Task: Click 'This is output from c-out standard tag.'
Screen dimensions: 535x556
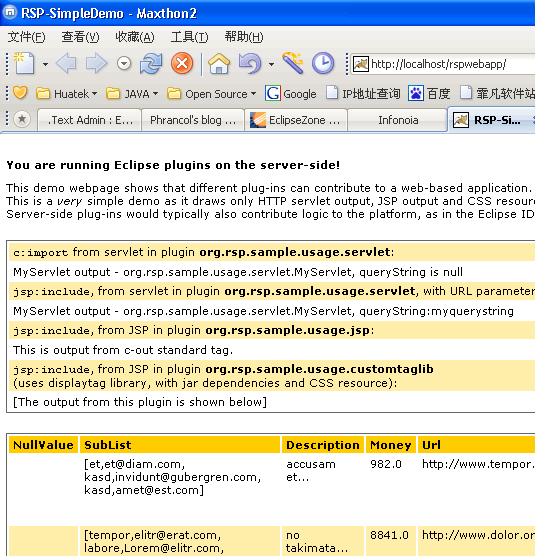Action: click(x=123, y=350)
